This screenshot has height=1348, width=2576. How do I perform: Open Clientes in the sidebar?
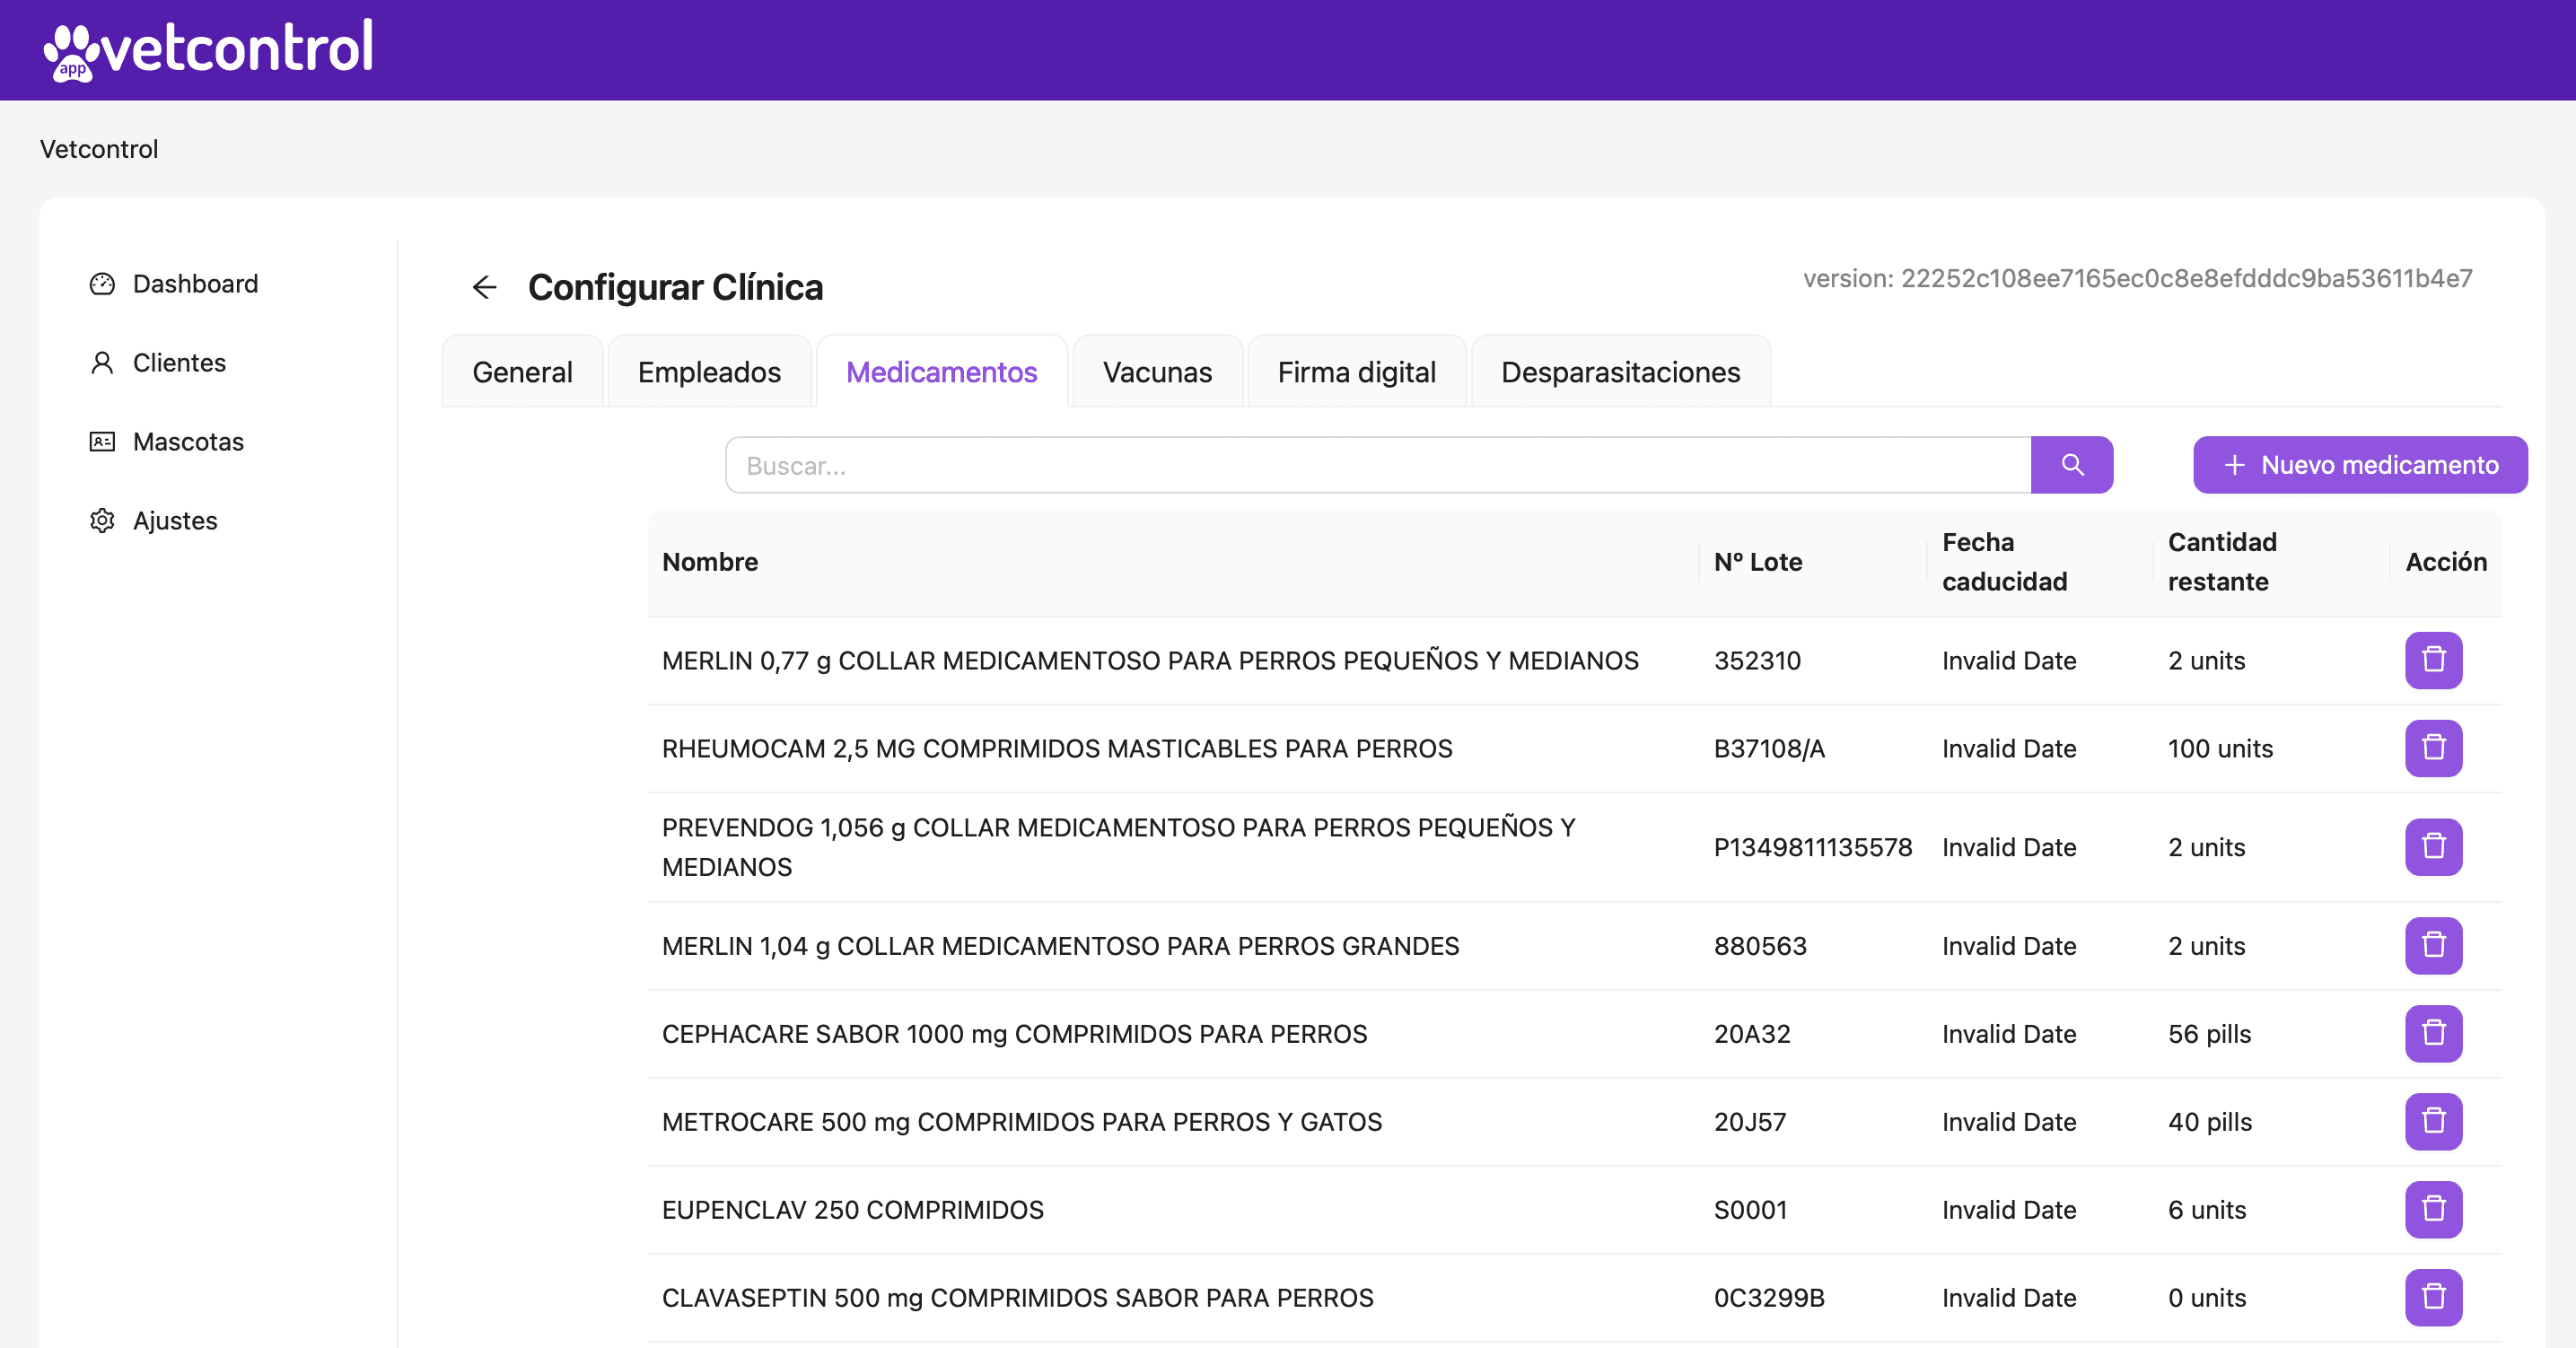[x=157, y=363]
